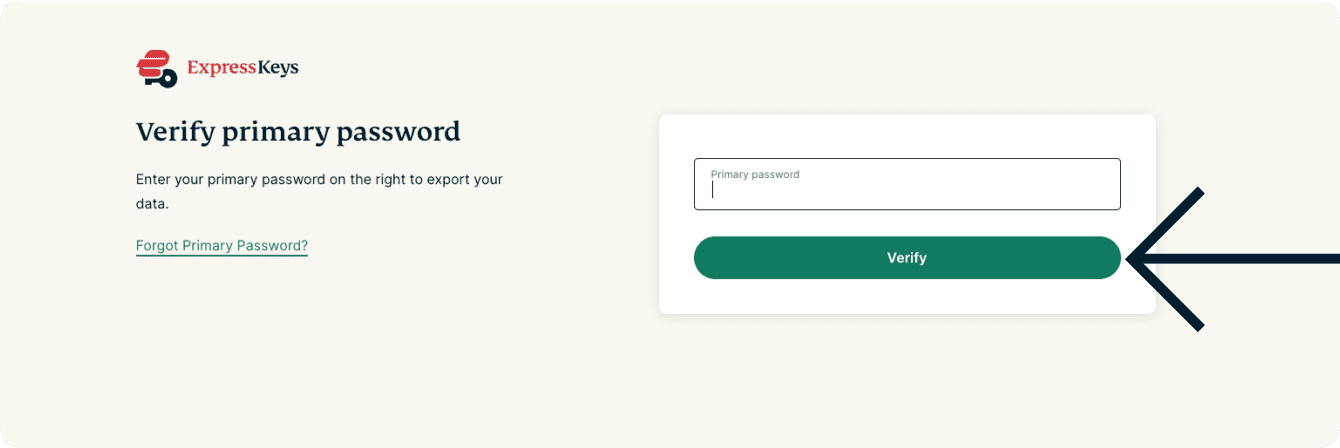Click the "Enter your primary password" description text
Image resolution: width=1340 pixels, height=448 pixels.
coord(318,180)
